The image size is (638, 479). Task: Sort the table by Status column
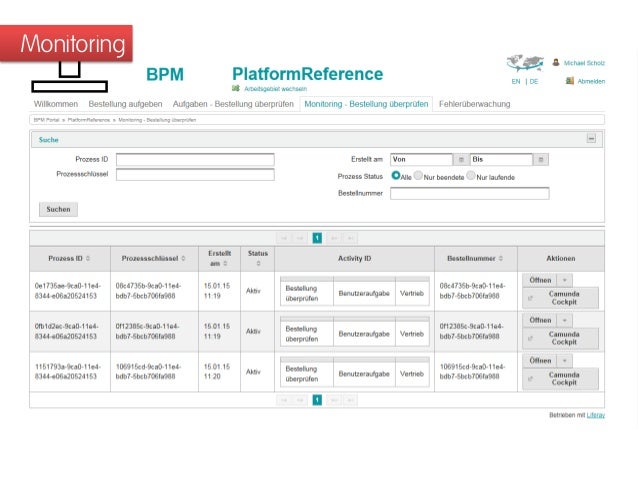(258, 264)
